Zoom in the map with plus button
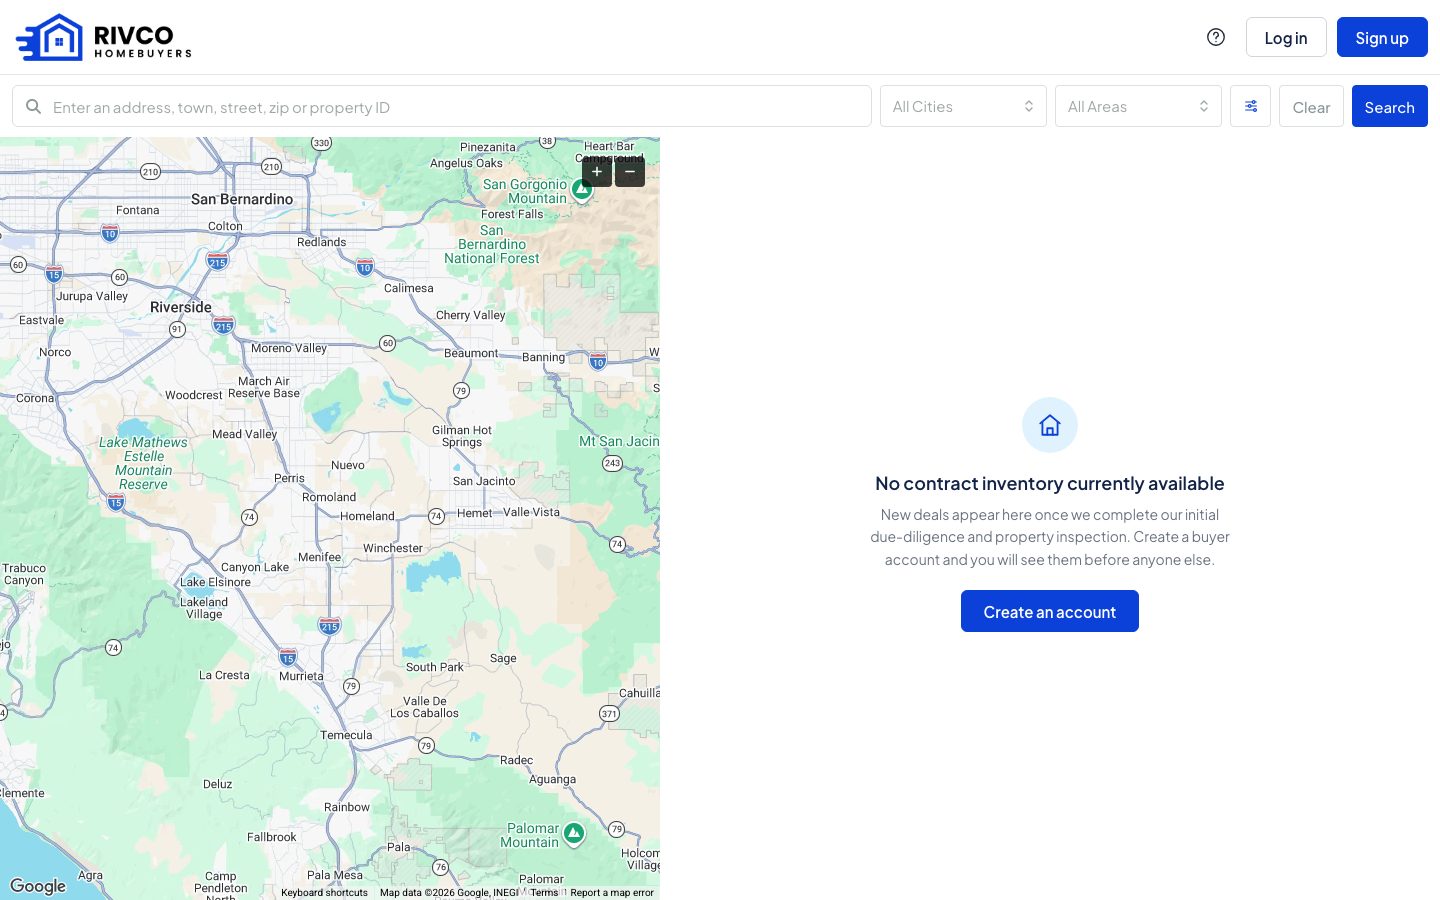Image resolution: width=1440 pixels, height=900 pixels. tap(597, 172)
